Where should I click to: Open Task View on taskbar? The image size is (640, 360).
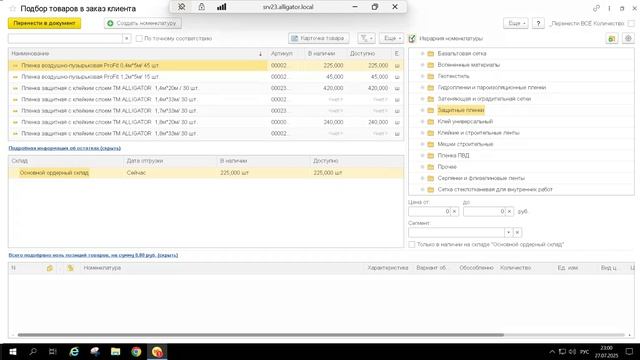53,352
